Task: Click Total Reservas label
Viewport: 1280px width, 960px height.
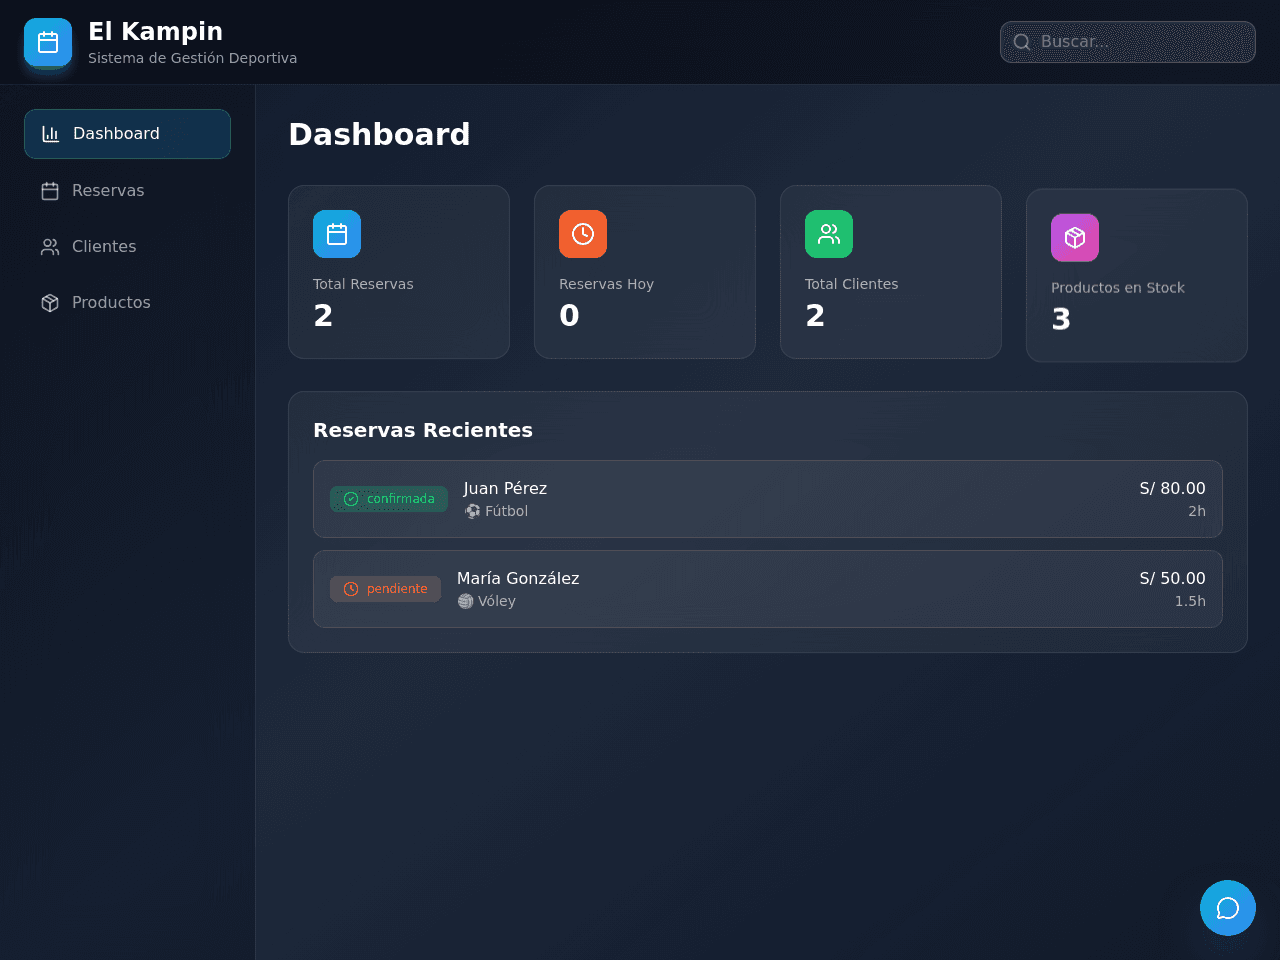Action: 363,284
